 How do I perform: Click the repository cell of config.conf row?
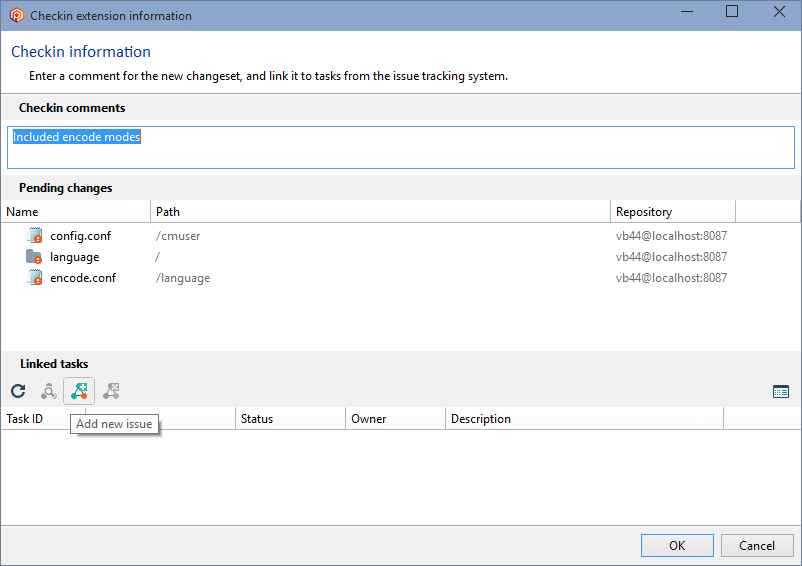pos(671,236)
